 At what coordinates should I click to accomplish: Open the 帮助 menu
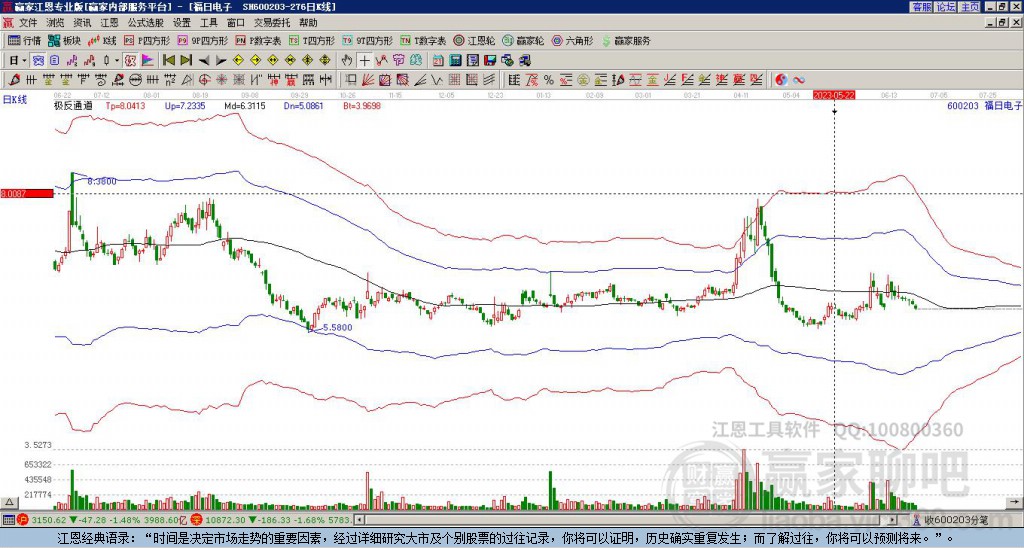coord(308,23)
